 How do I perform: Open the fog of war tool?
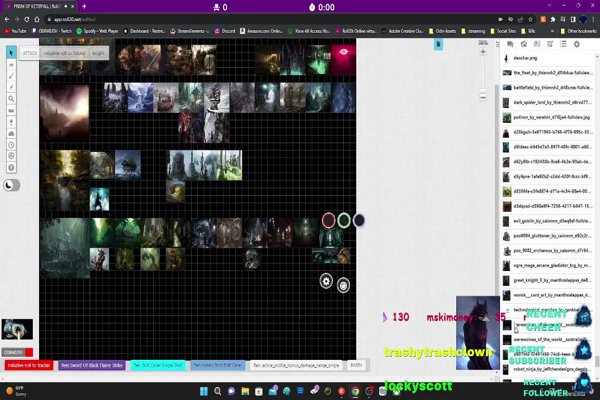pos(11,134)
